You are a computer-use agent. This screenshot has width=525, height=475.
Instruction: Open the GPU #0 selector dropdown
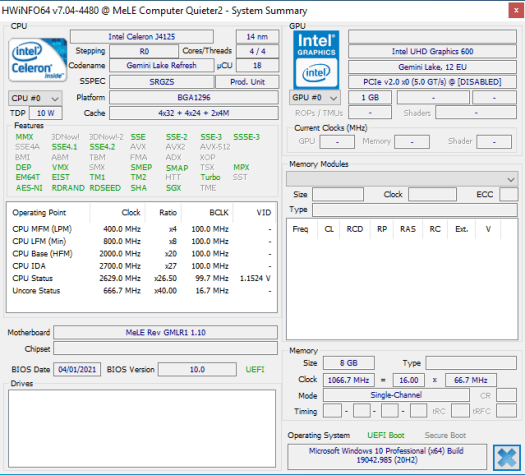click(x=315, y=97)
